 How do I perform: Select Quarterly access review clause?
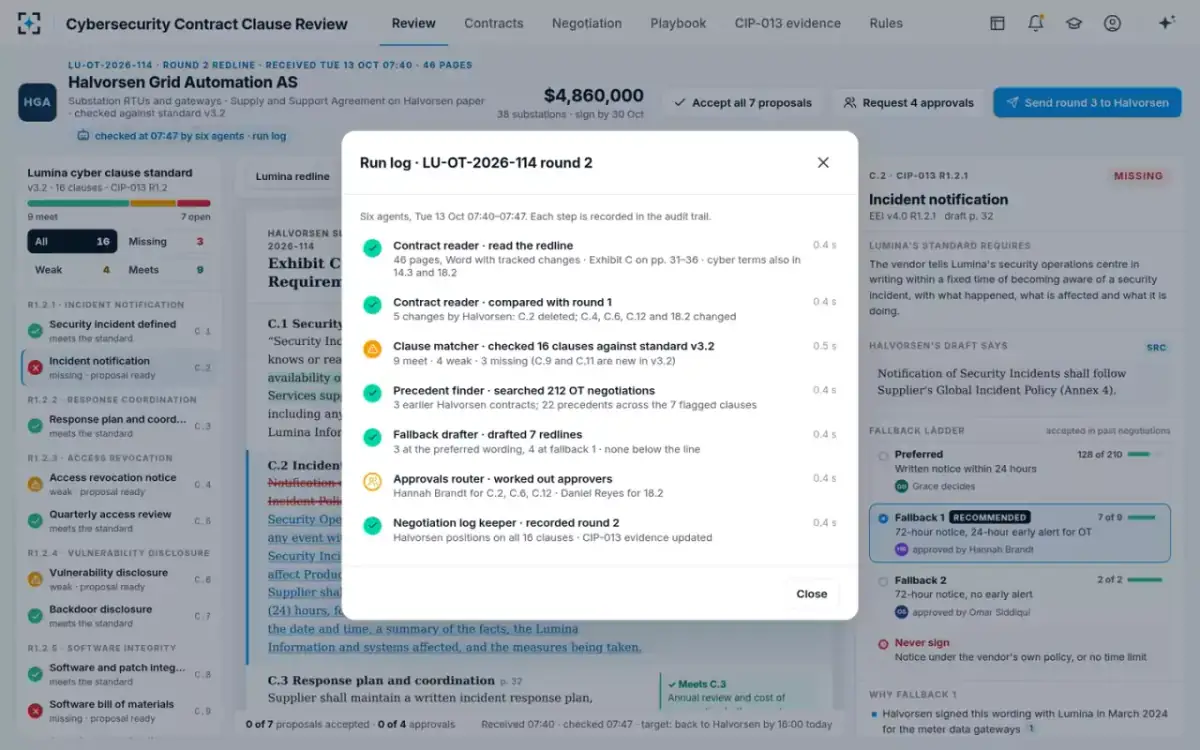119,520
